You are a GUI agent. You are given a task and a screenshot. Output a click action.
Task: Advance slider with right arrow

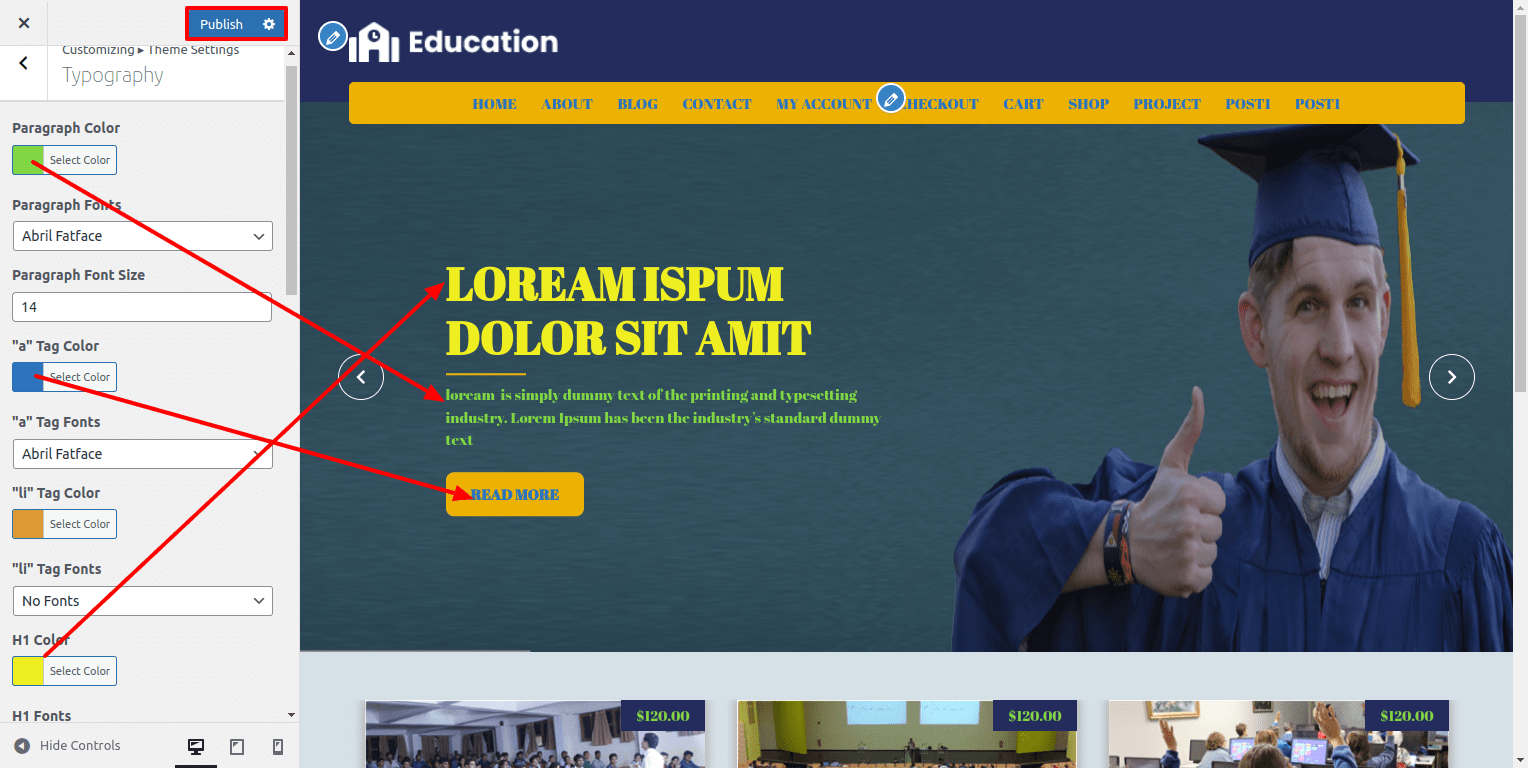(1451, 377)
